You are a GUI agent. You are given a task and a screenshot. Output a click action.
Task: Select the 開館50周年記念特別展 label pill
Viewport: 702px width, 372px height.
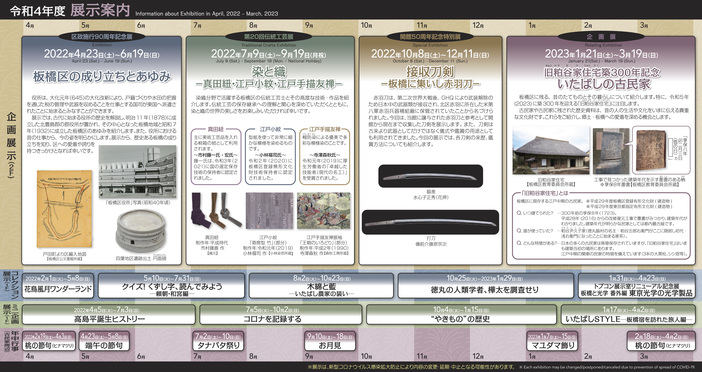(430, 36)
